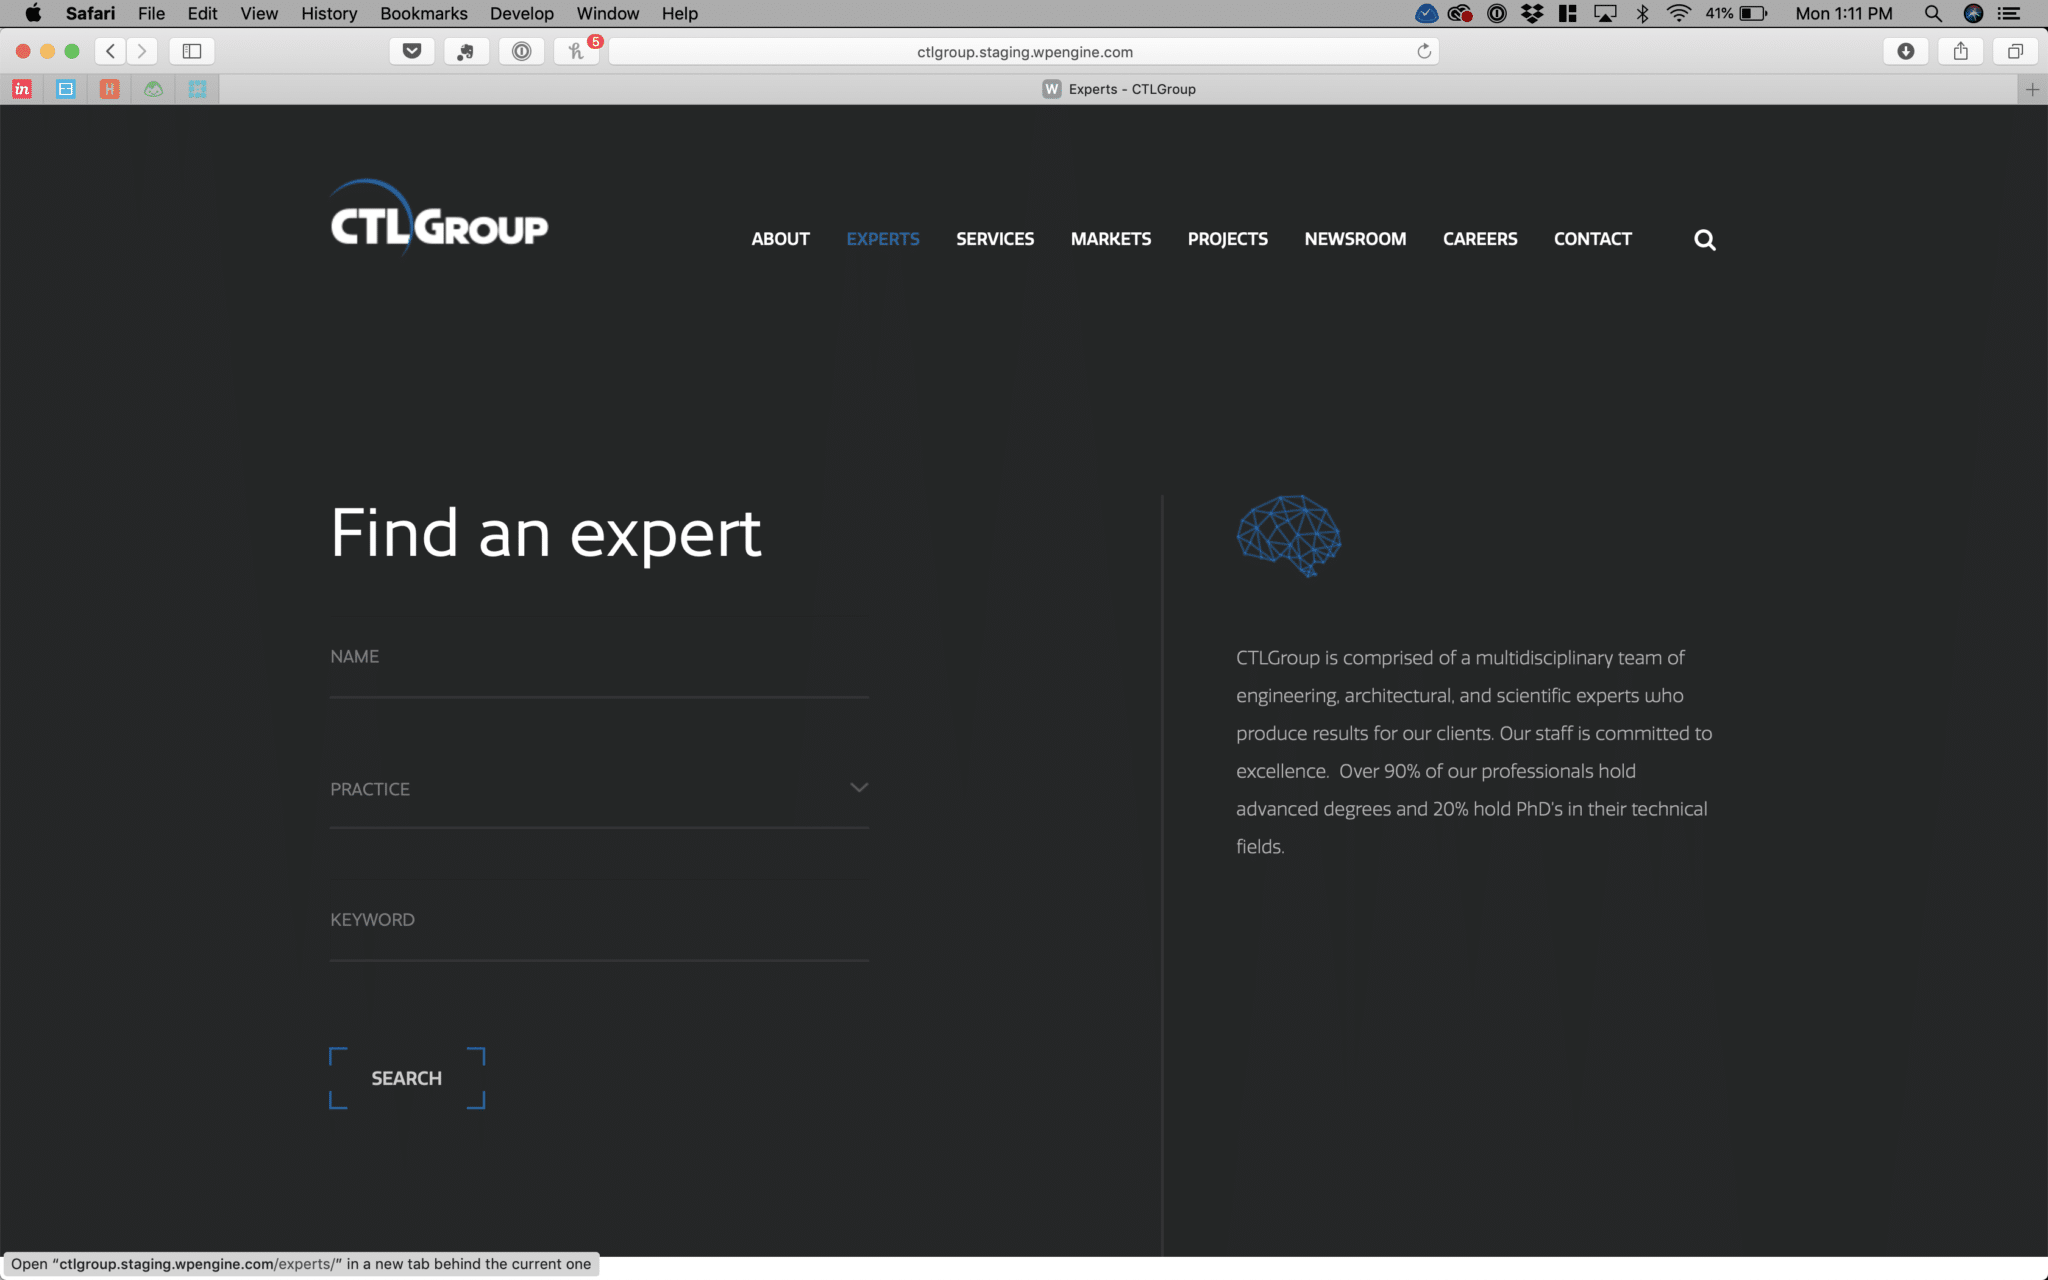Clip page with the Evernote extension icon
The height and width of the screenshot is (1280, 2048).
point(466,51)
